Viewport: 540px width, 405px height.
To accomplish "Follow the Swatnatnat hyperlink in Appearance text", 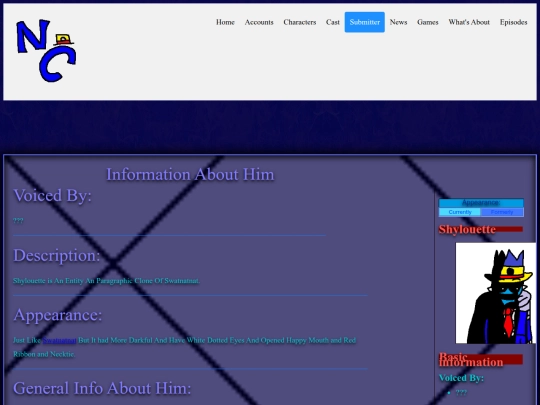I will coord(60,340).
